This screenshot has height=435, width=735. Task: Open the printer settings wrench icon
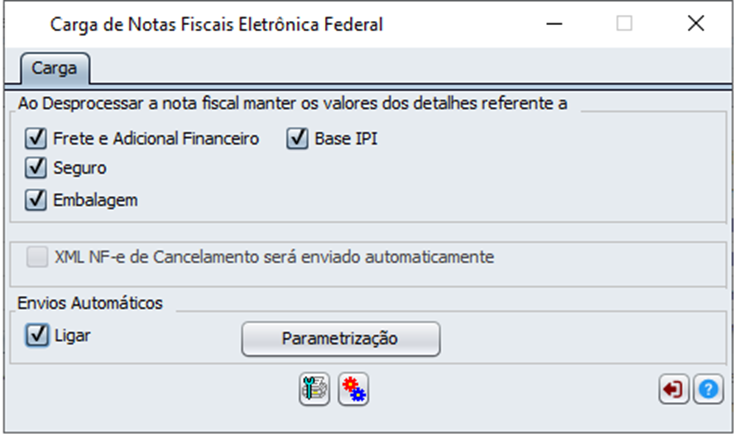315,389
